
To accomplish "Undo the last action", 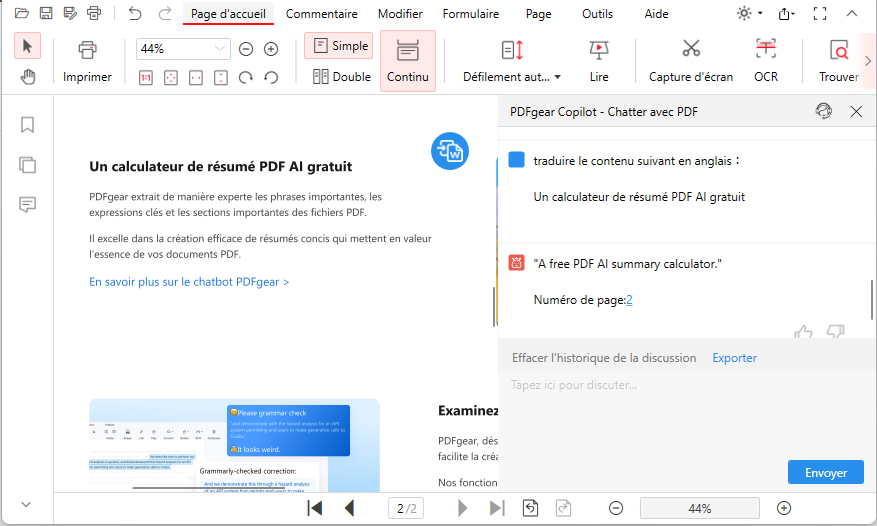I will [135, 13].
